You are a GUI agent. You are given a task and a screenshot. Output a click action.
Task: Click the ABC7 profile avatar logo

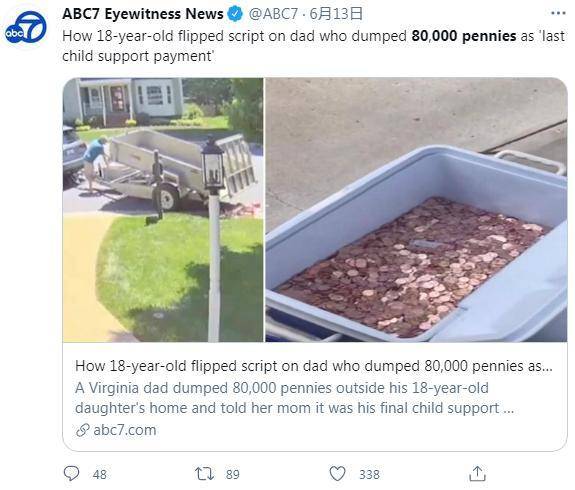click(x=26, y=28)
